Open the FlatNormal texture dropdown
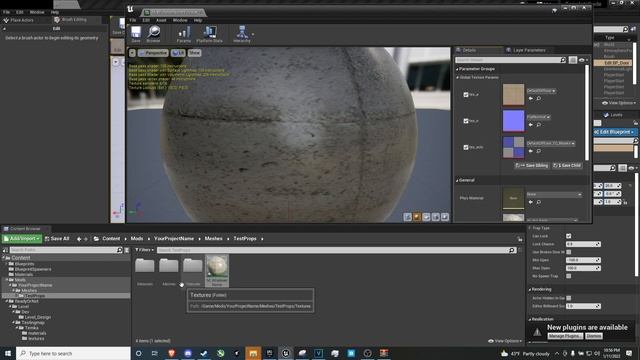 [x=538, y=117]
